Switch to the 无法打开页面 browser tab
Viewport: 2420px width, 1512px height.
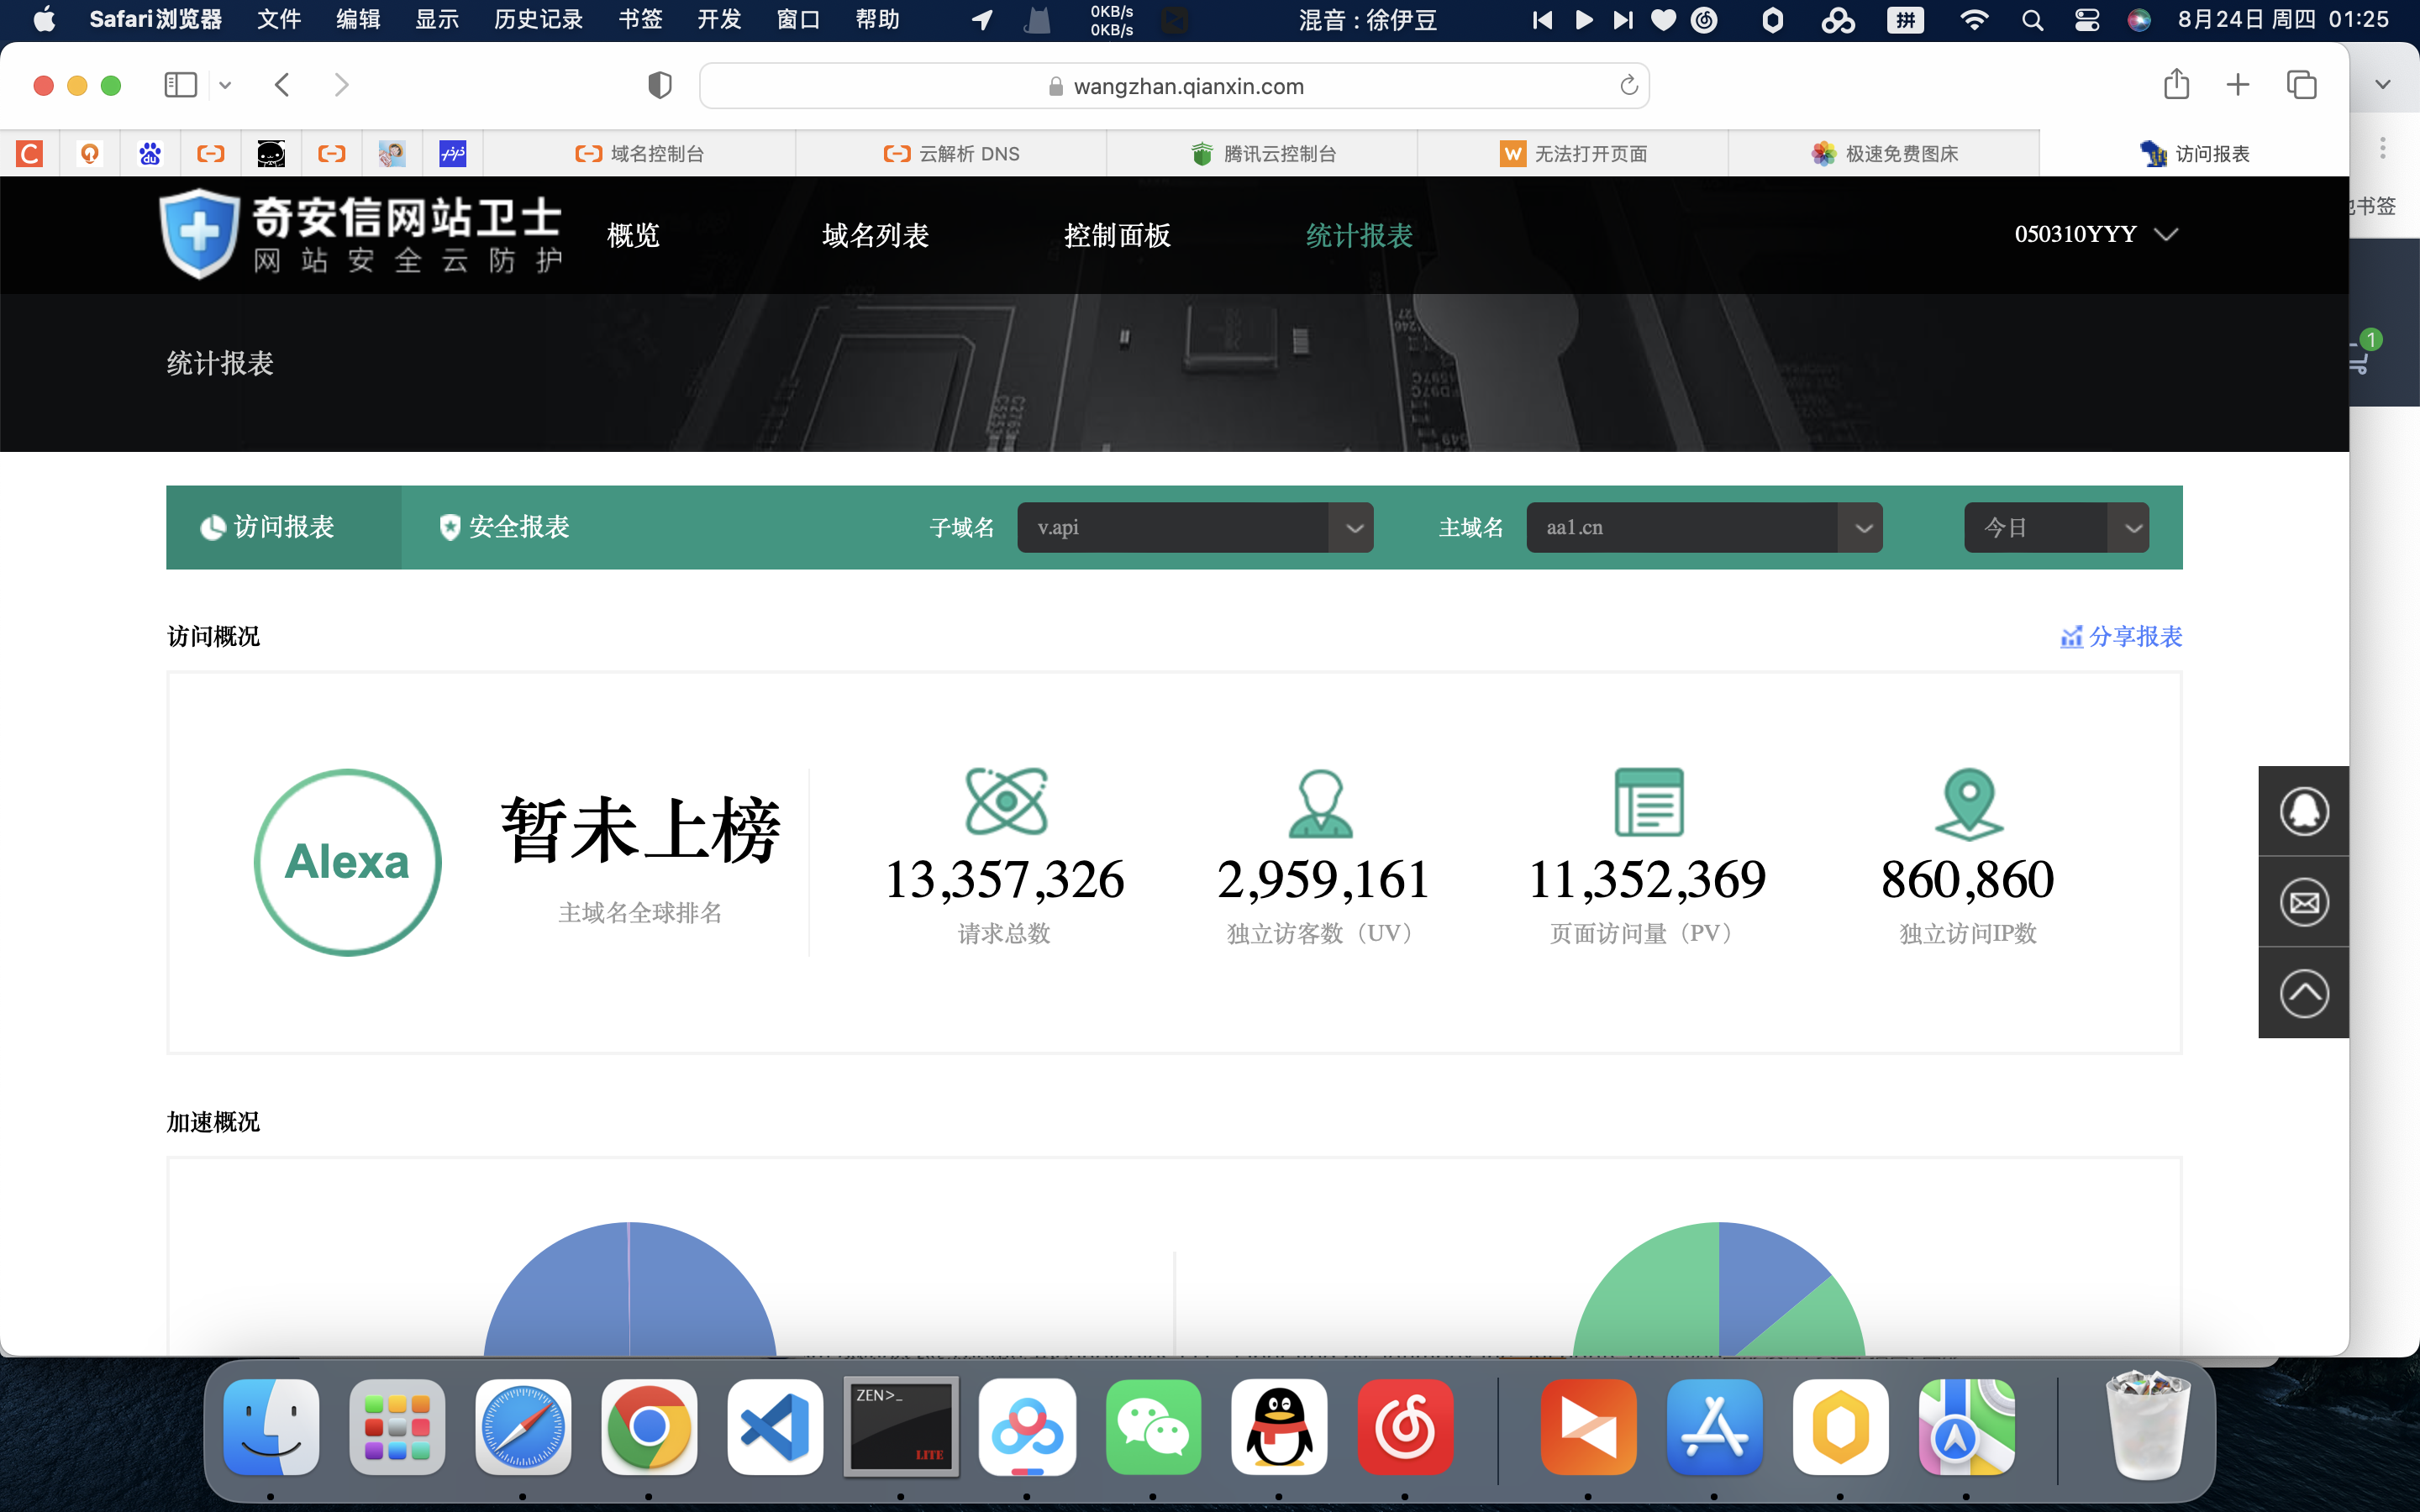point(1573,154)
